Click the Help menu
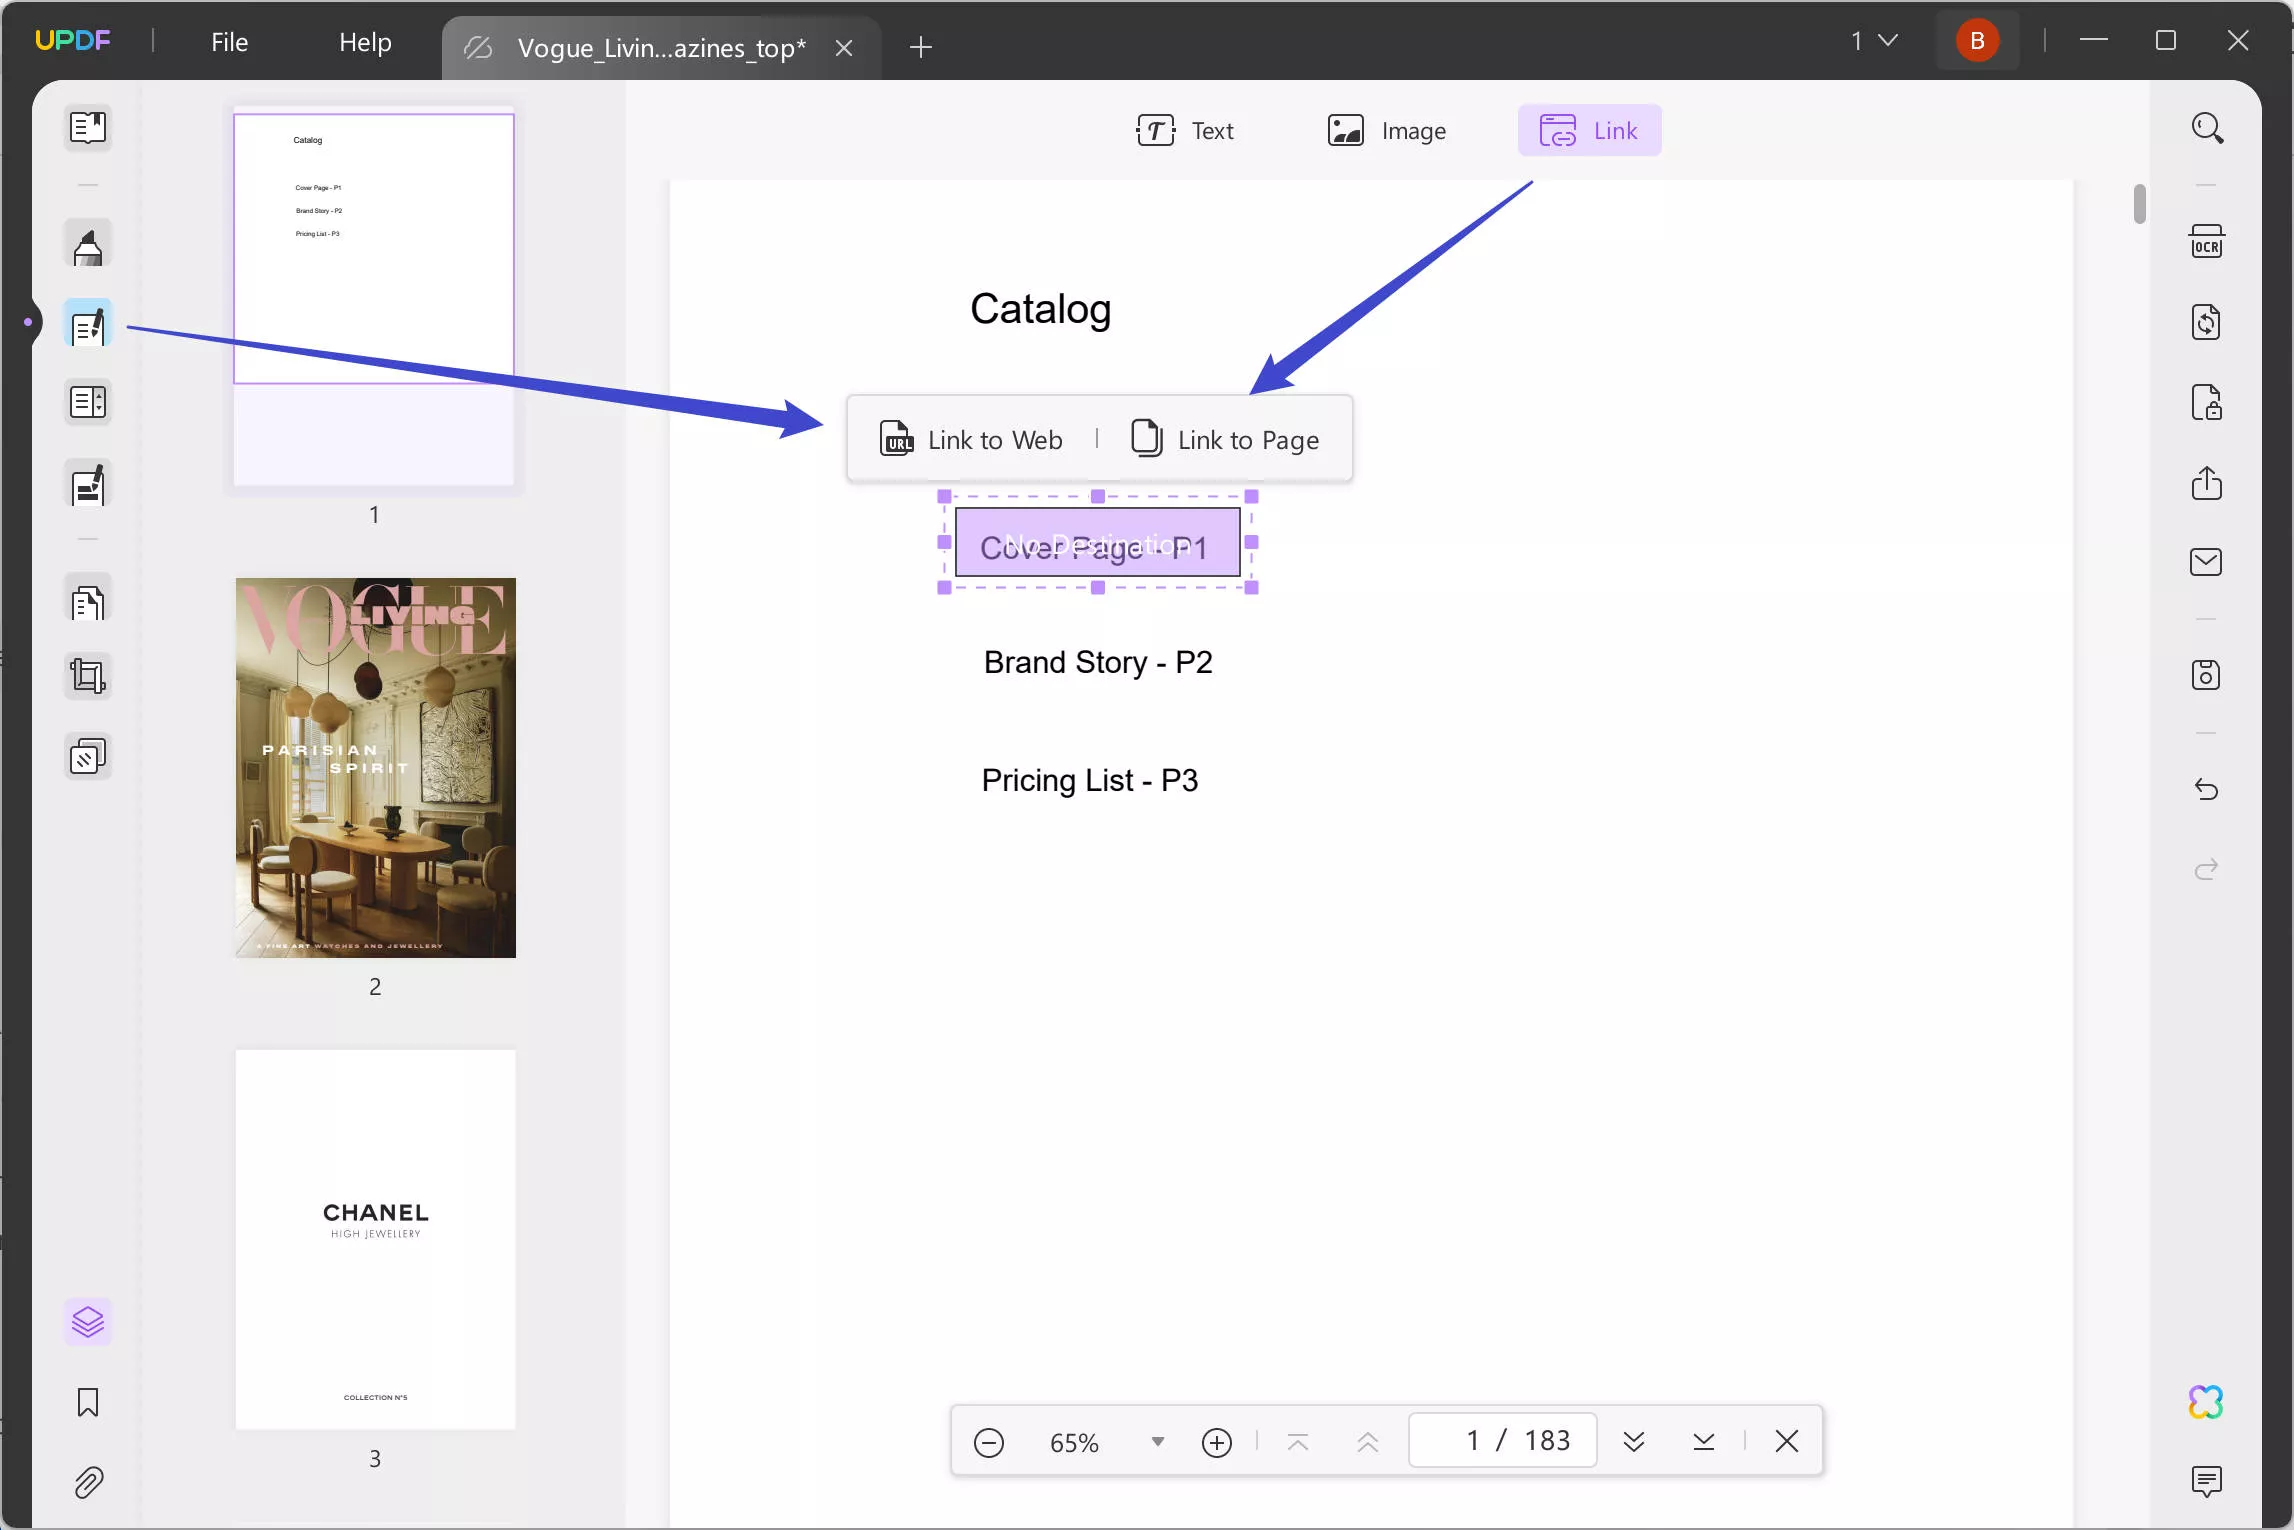Screen dimensions: 2294x1530 coord(364,39)
